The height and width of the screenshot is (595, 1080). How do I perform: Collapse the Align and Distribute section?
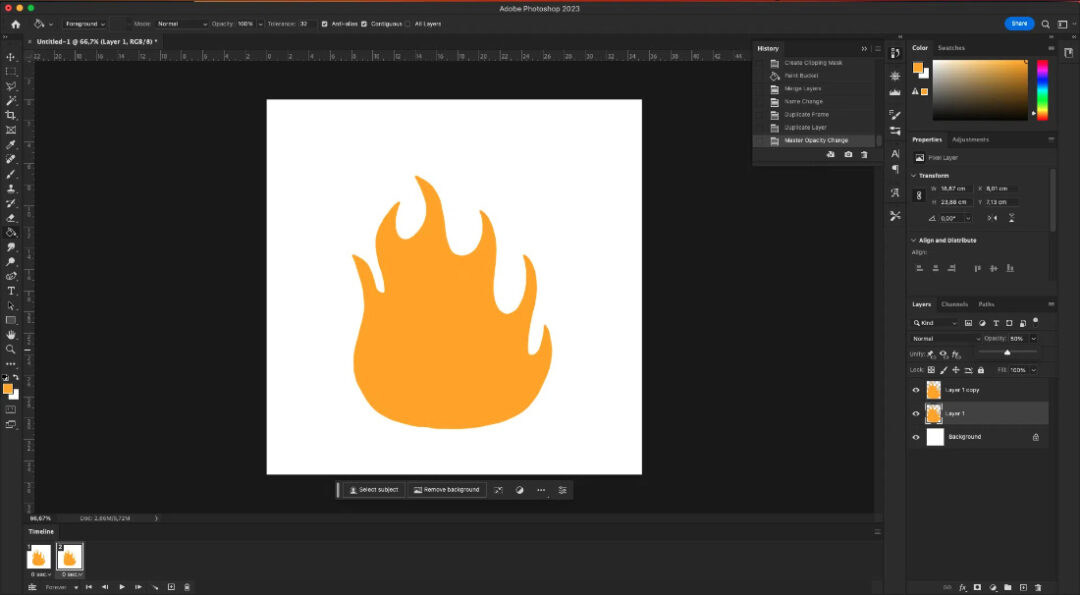(x=914, y=240)
